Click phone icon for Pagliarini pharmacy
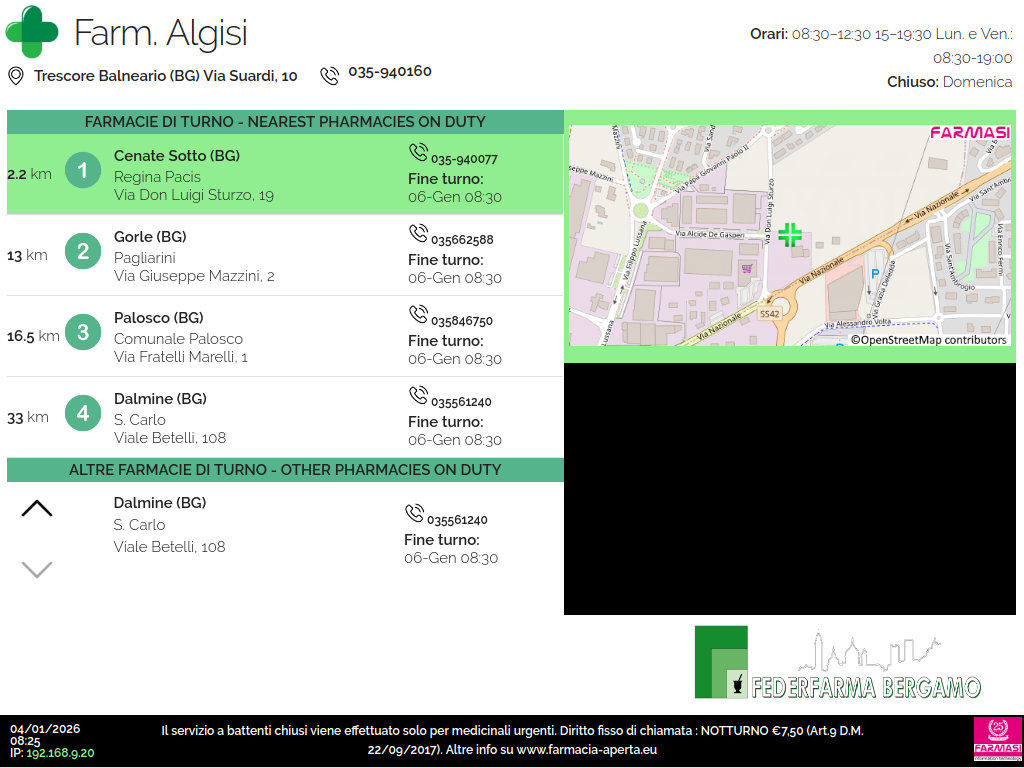Image resolution: width=1024 pixels, height=768 pixels. pos(418,233)
